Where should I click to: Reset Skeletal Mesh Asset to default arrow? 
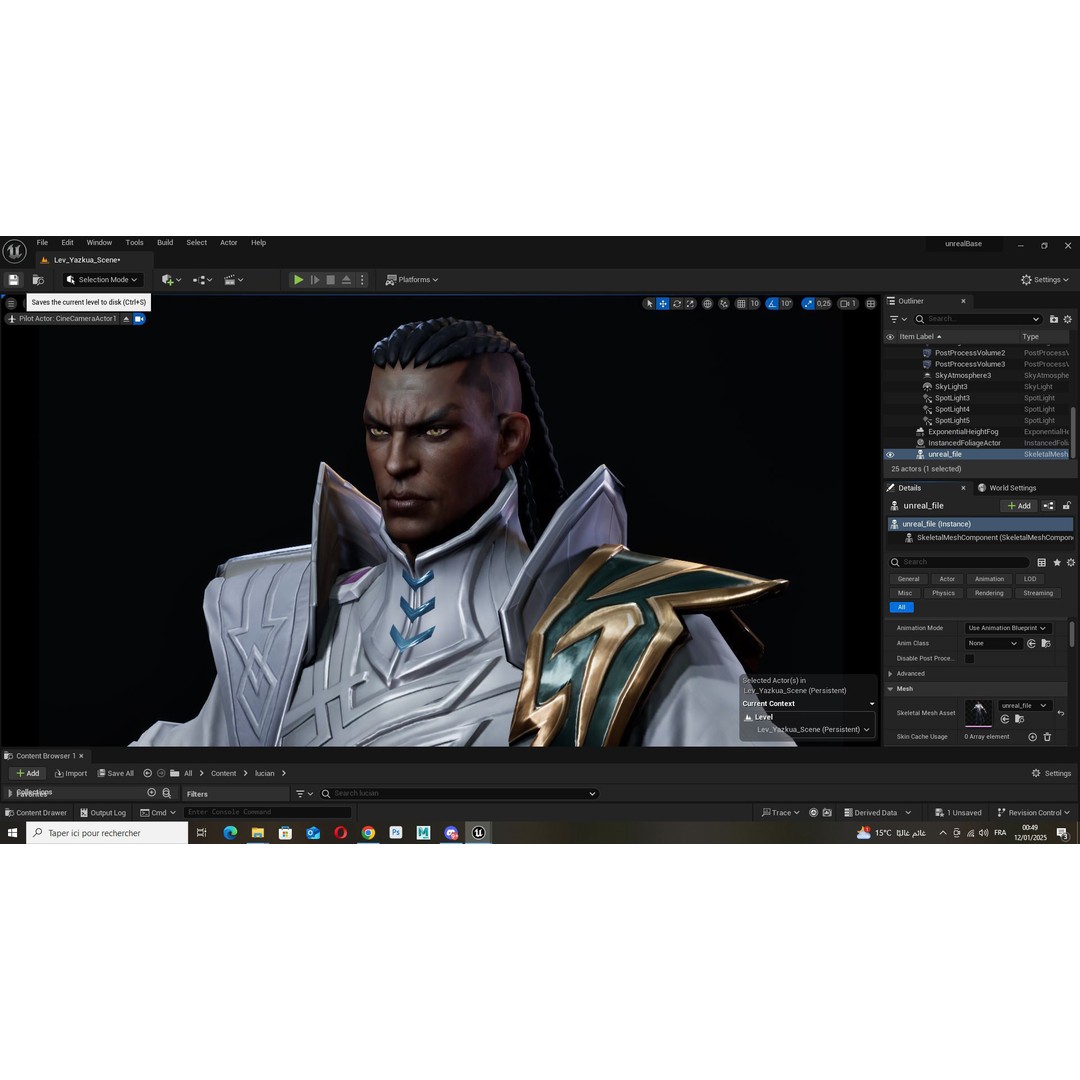tap(1061, 713)
